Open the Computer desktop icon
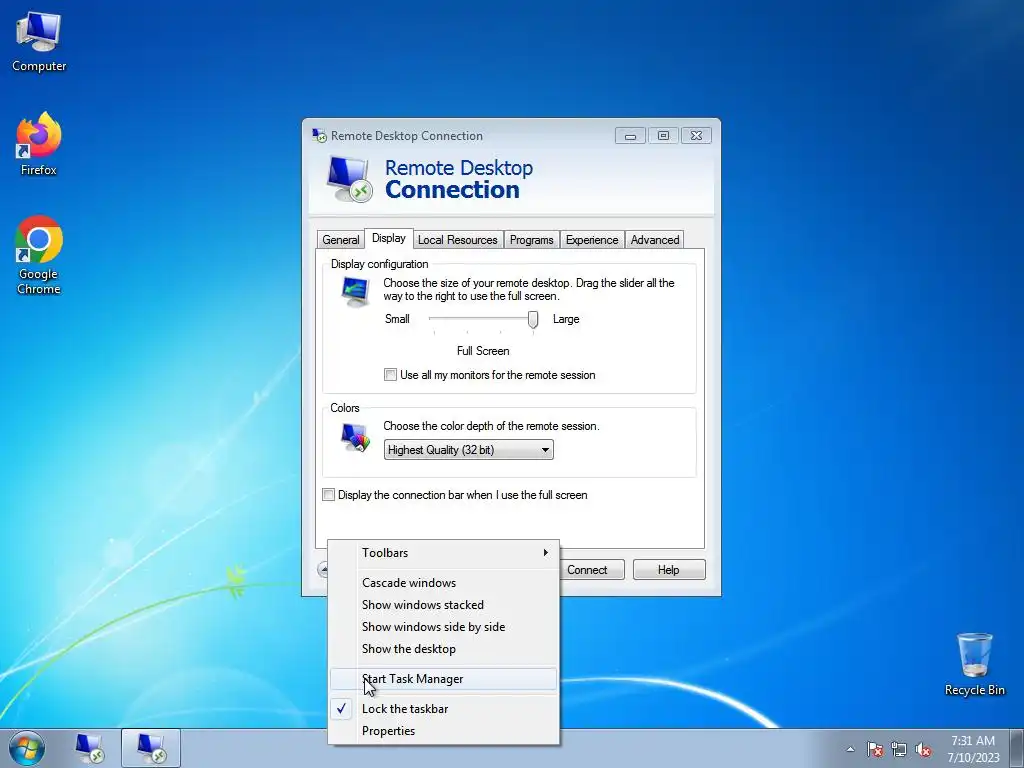The width and height of the screenshot is (1024, 768). (x=39, y=42)
